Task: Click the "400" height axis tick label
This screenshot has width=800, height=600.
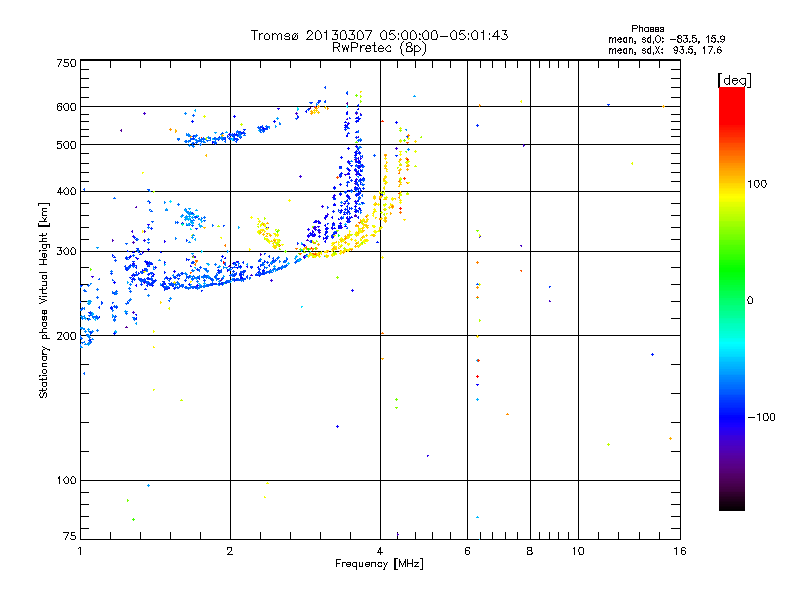Action: coord(66,192)
